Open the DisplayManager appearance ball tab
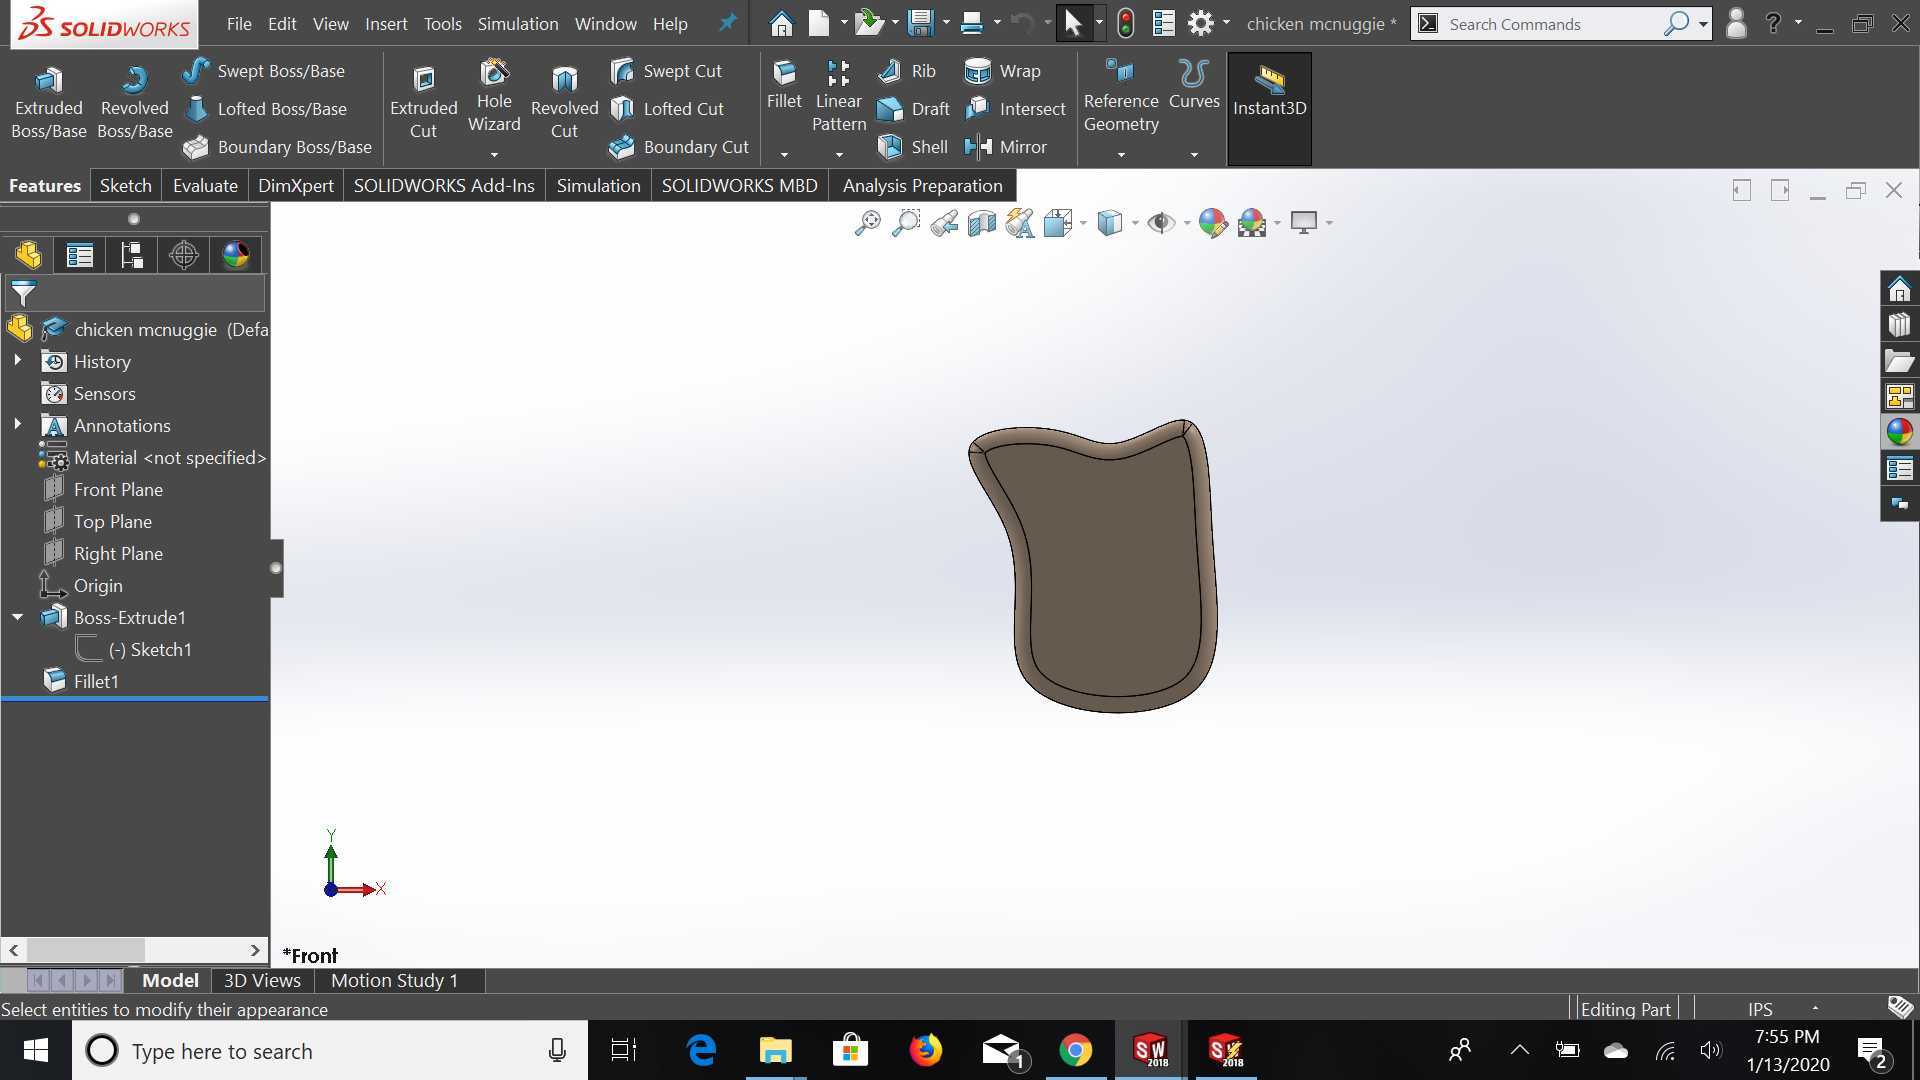Screen dimensions: 1920x1080 click(236, 255)
